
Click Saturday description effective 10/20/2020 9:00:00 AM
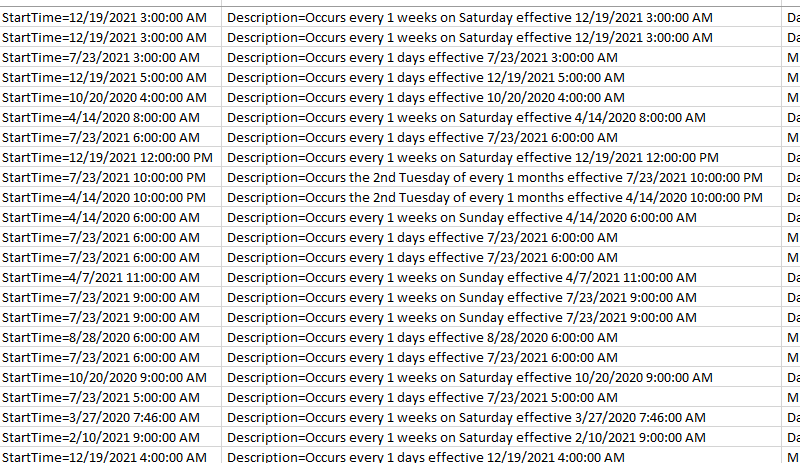click(502, 378)
